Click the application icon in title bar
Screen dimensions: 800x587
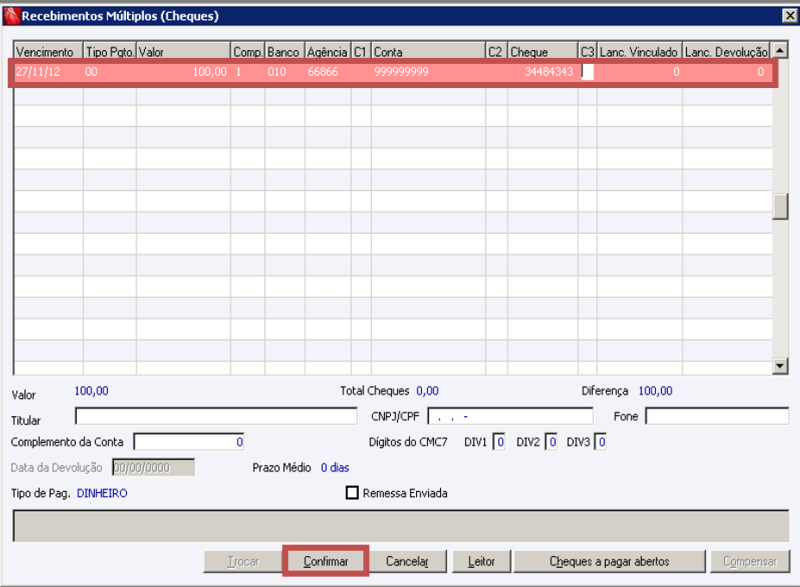(11, 15)
